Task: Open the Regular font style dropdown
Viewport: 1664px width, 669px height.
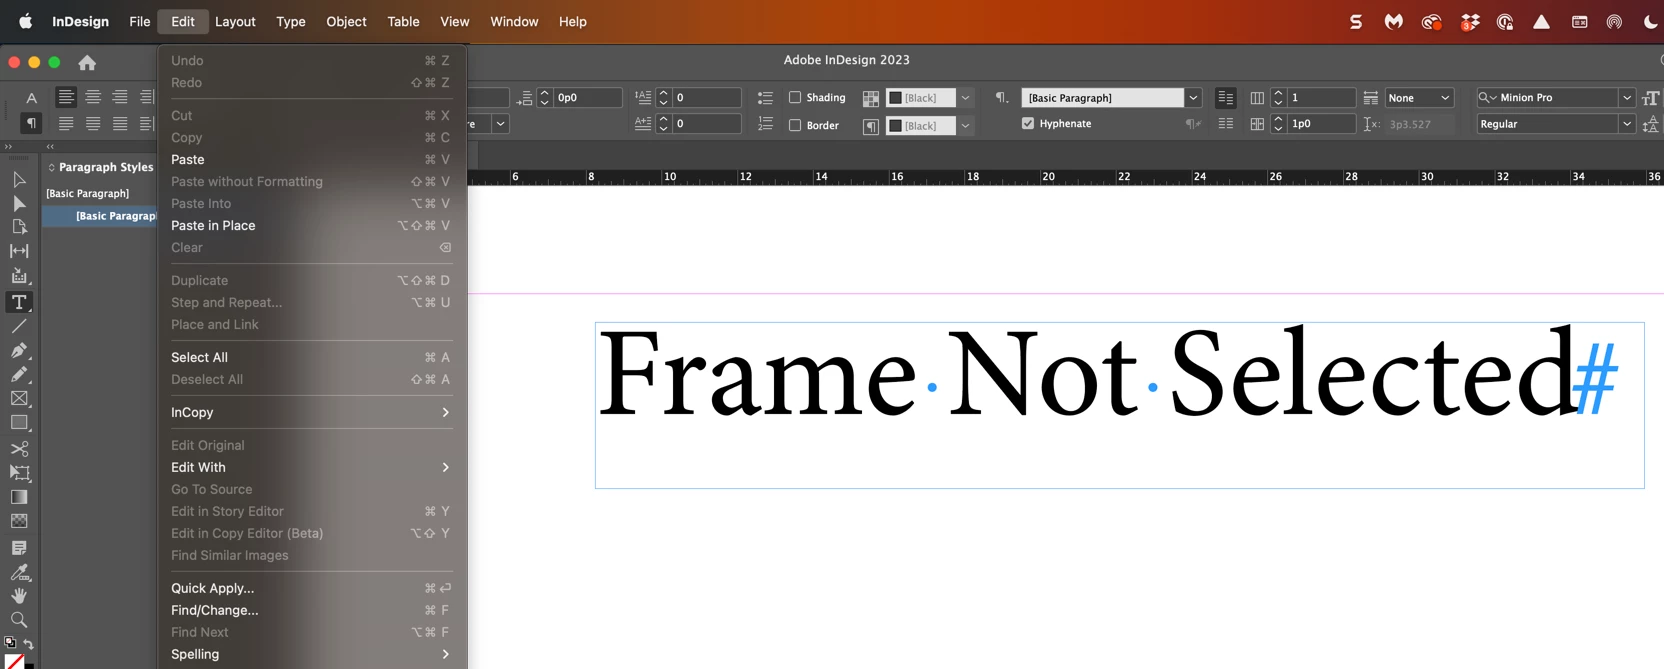Action: click(x=1627, y=124)
